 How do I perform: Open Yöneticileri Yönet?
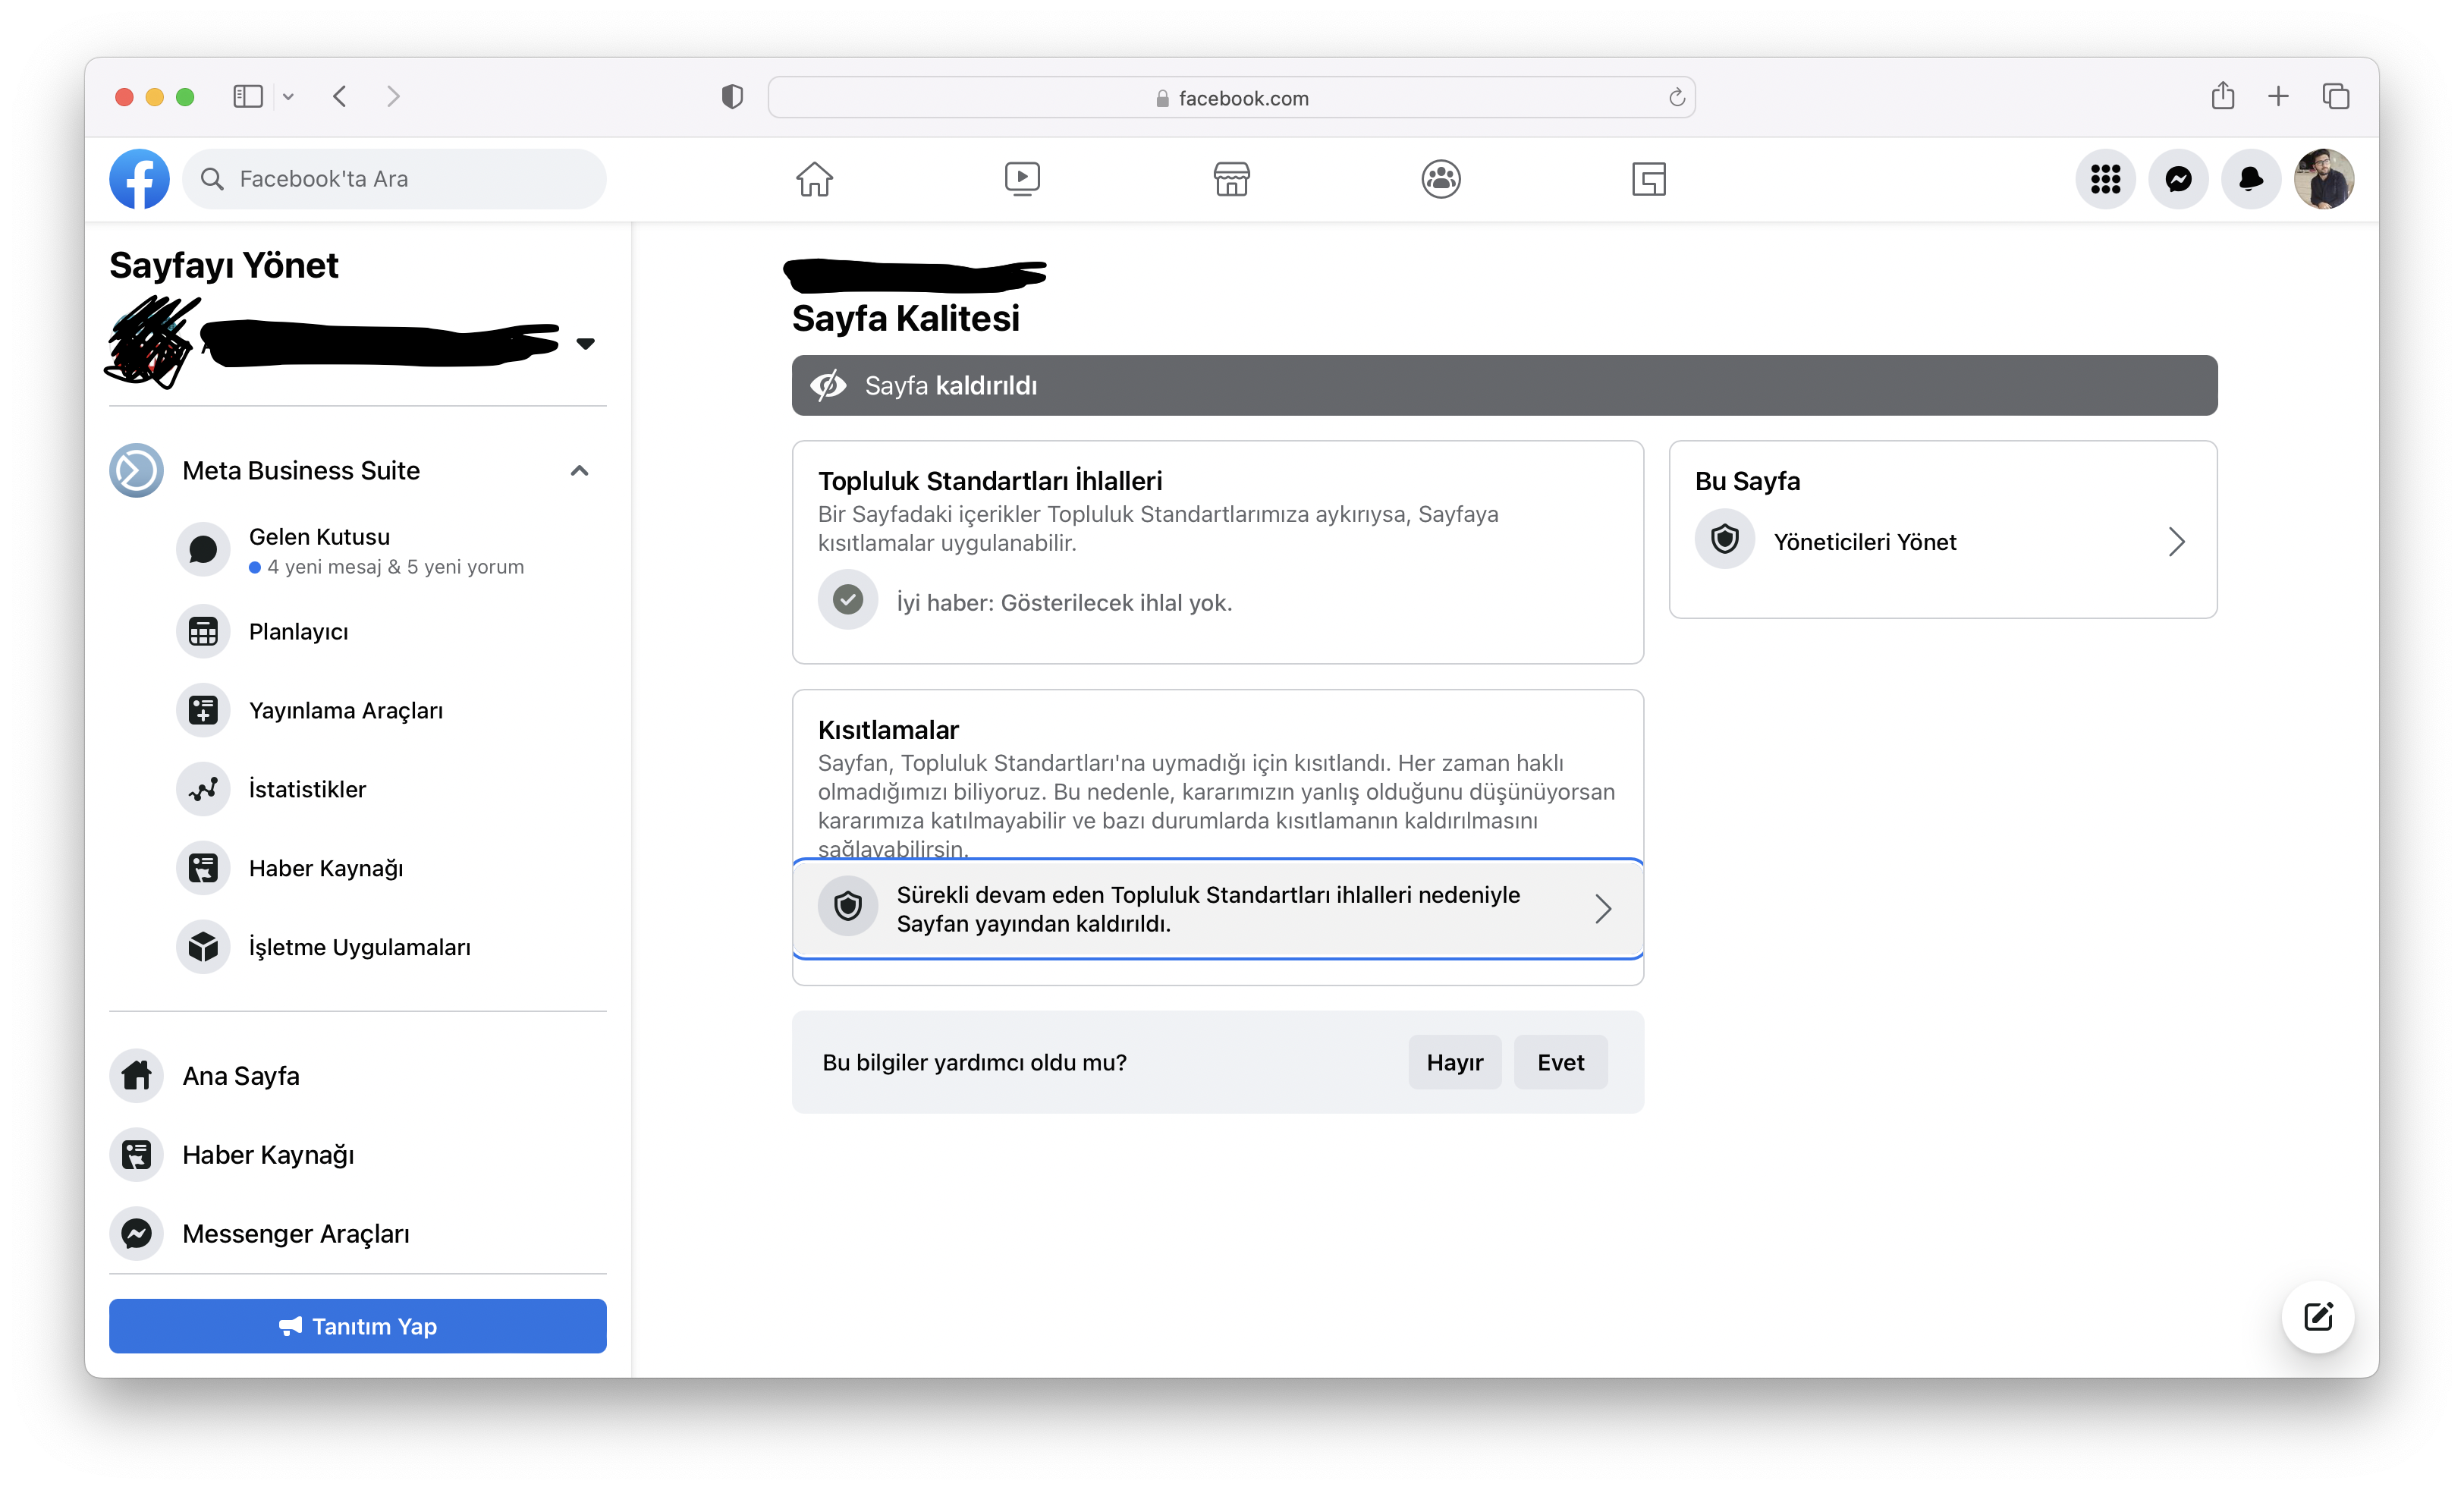pyautogui.click(x=1942, y=541)
